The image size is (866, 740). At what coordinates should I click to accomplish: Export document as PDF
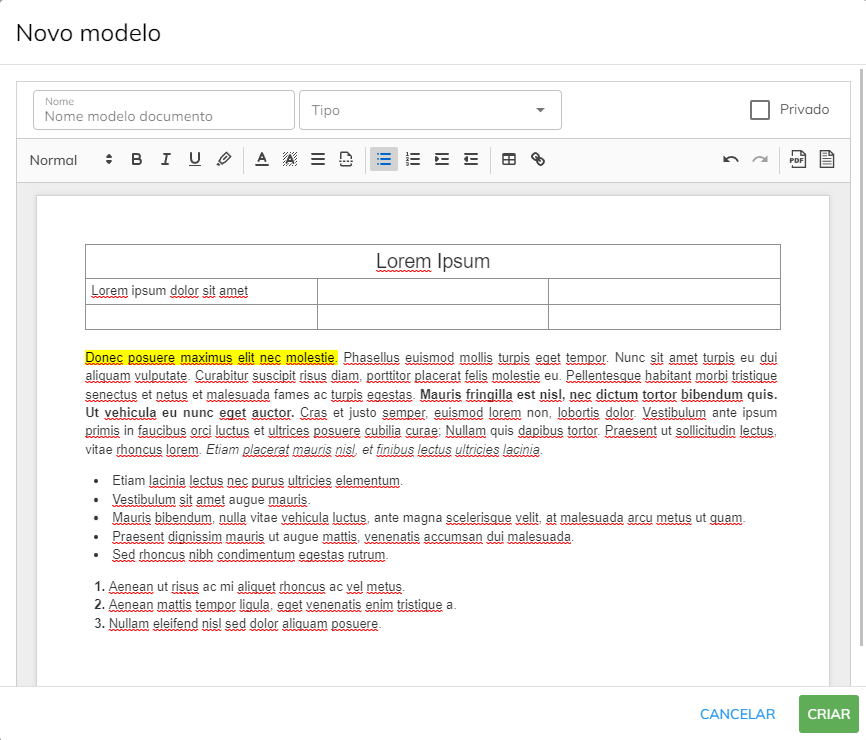797,159
